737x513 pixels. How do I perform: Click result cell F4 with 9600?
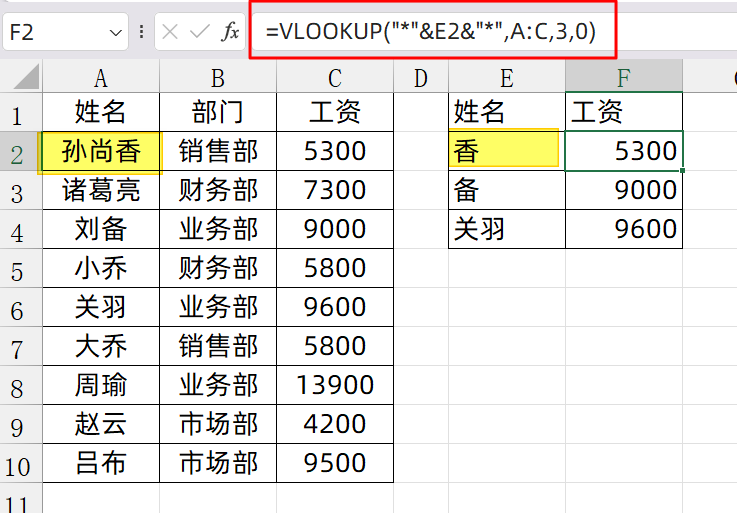tap(624, 229)
